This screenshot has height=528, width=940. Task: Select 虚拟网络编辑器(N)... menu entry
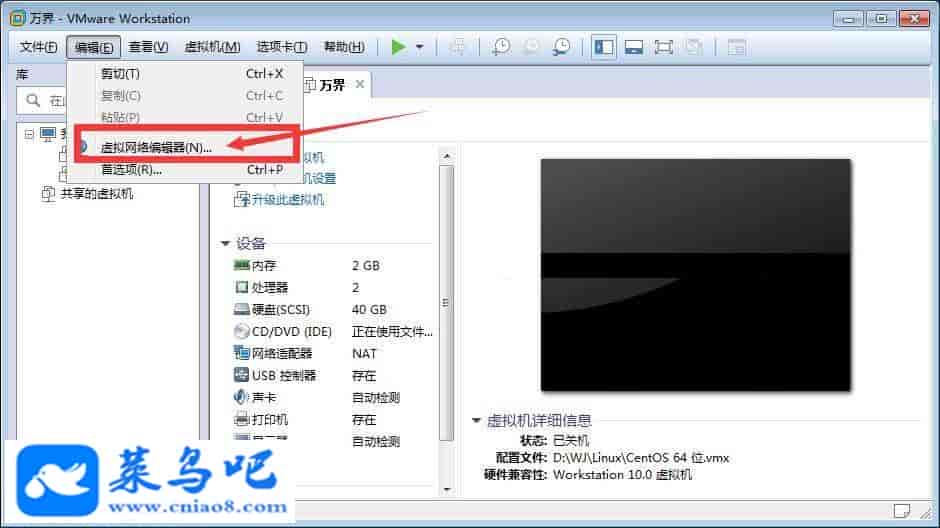(156, 147)
